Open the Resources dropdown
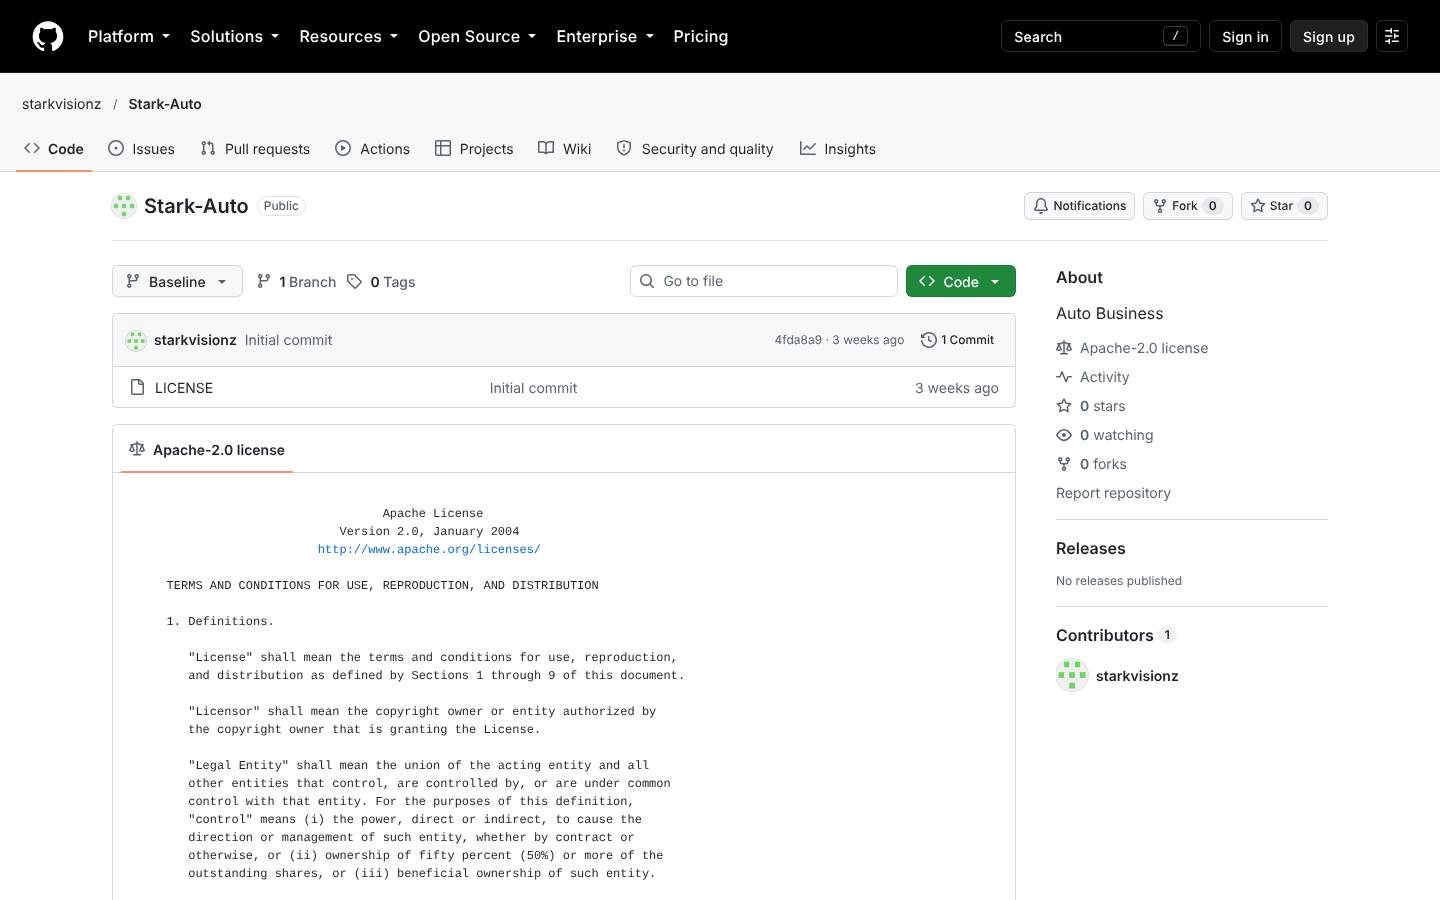This screenshot has width=1440, height=900. point(349,37)
